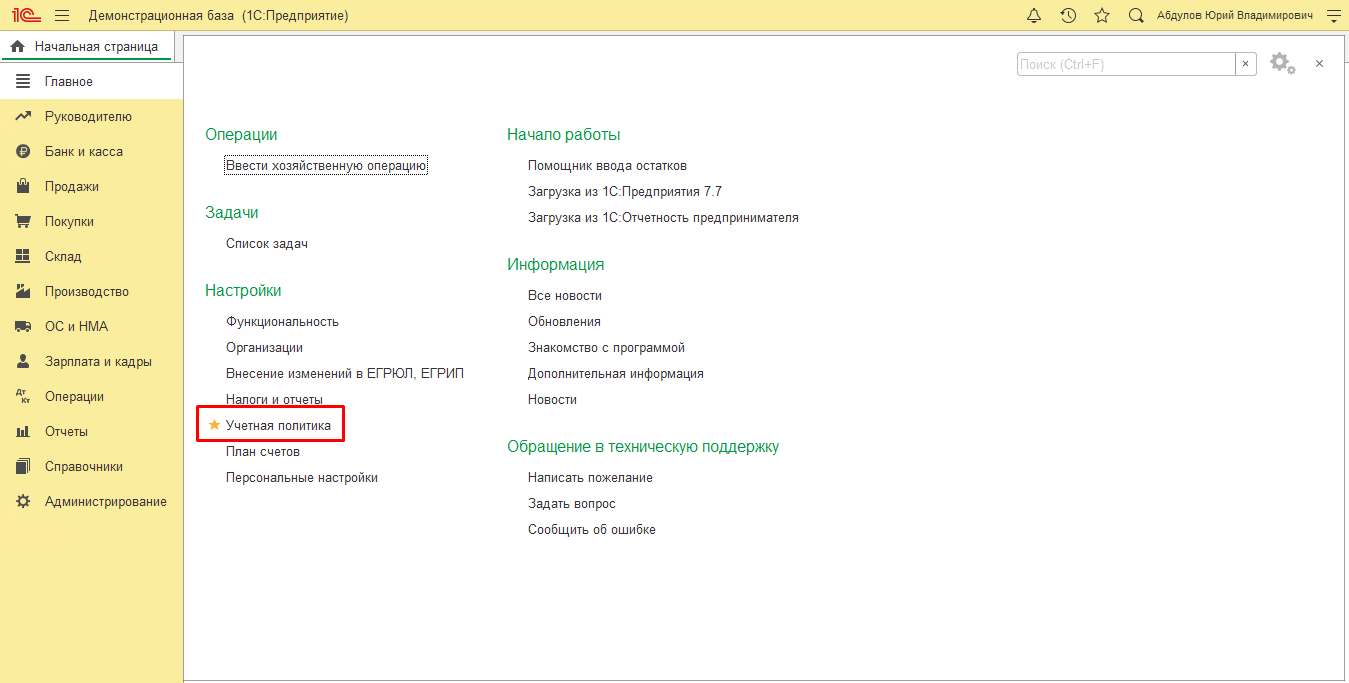Open Учетная политика
1349x683 pixels.
tap(278, 425)
